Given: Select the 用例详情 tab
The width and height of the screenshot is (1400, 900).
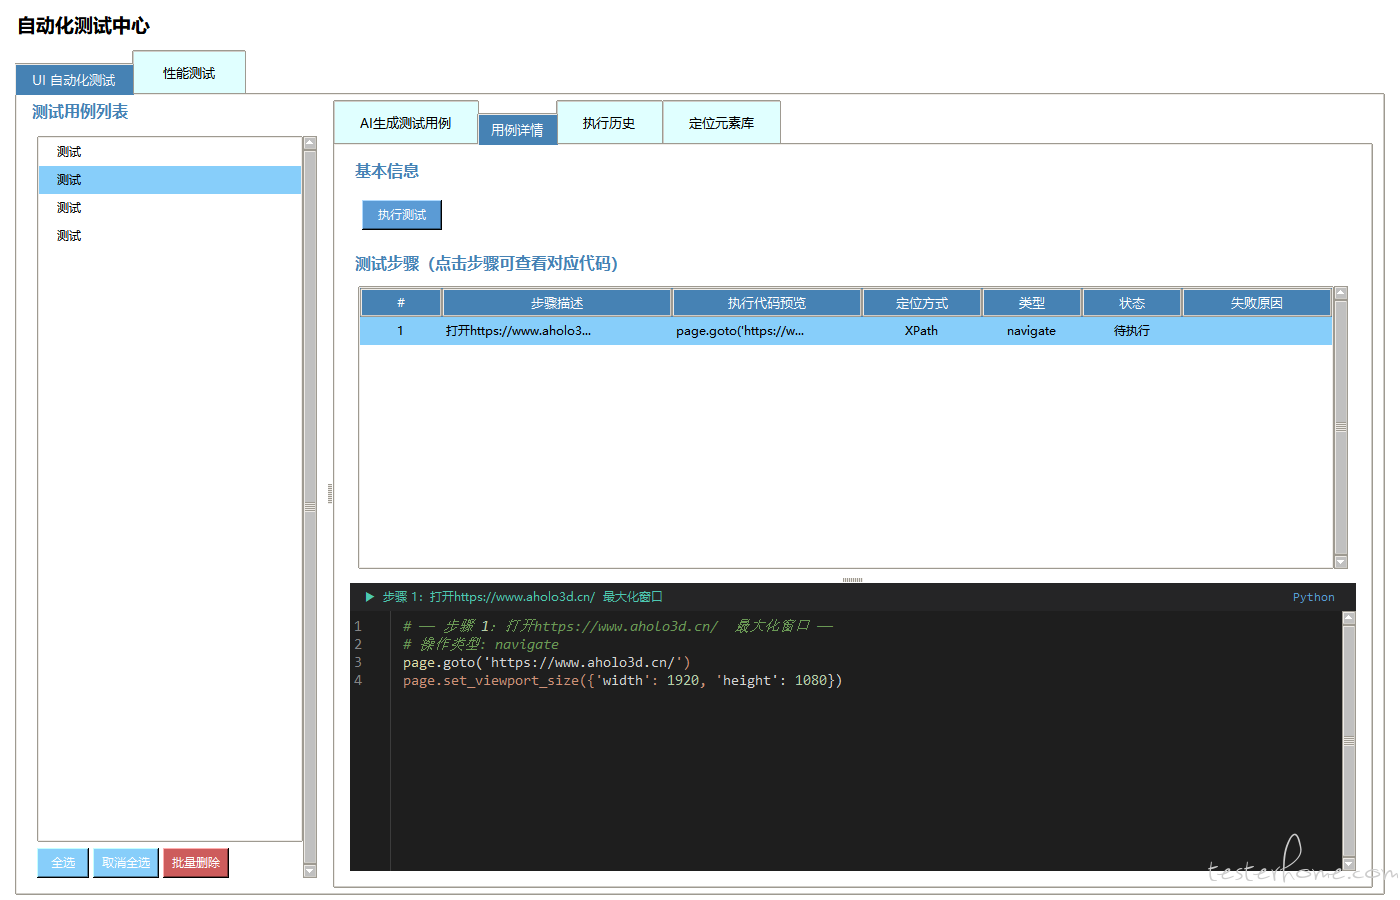Looking at the screenshot, I should tap(517, 130).
